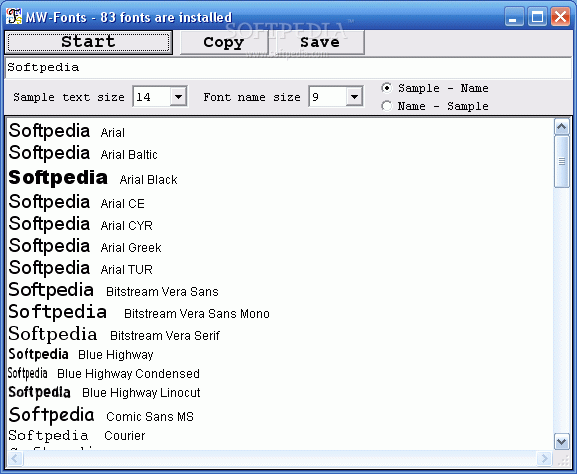577x474 pixels.
Task: Click the Copy button
Action: point(224,42)
